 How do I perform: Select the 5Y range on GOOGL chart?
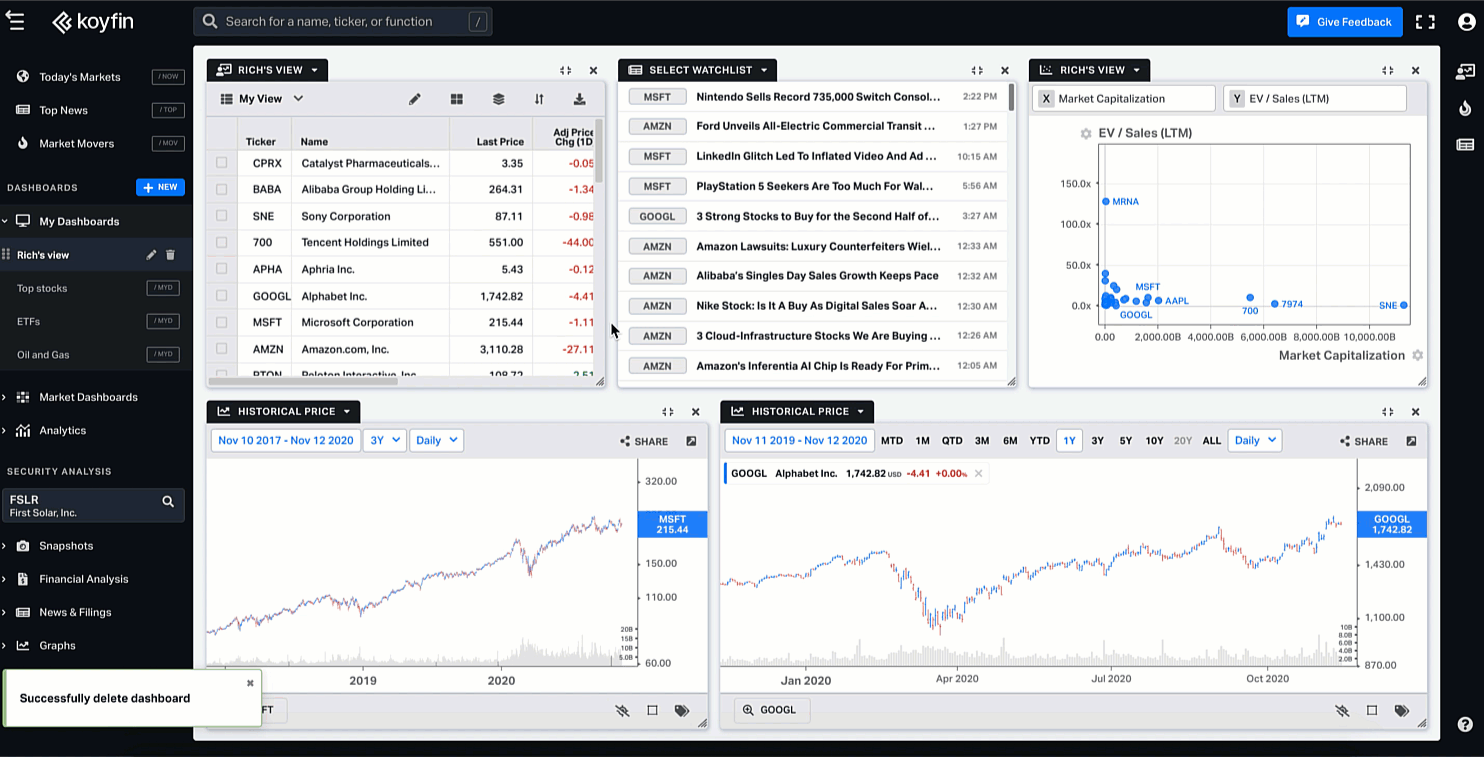1126,441
